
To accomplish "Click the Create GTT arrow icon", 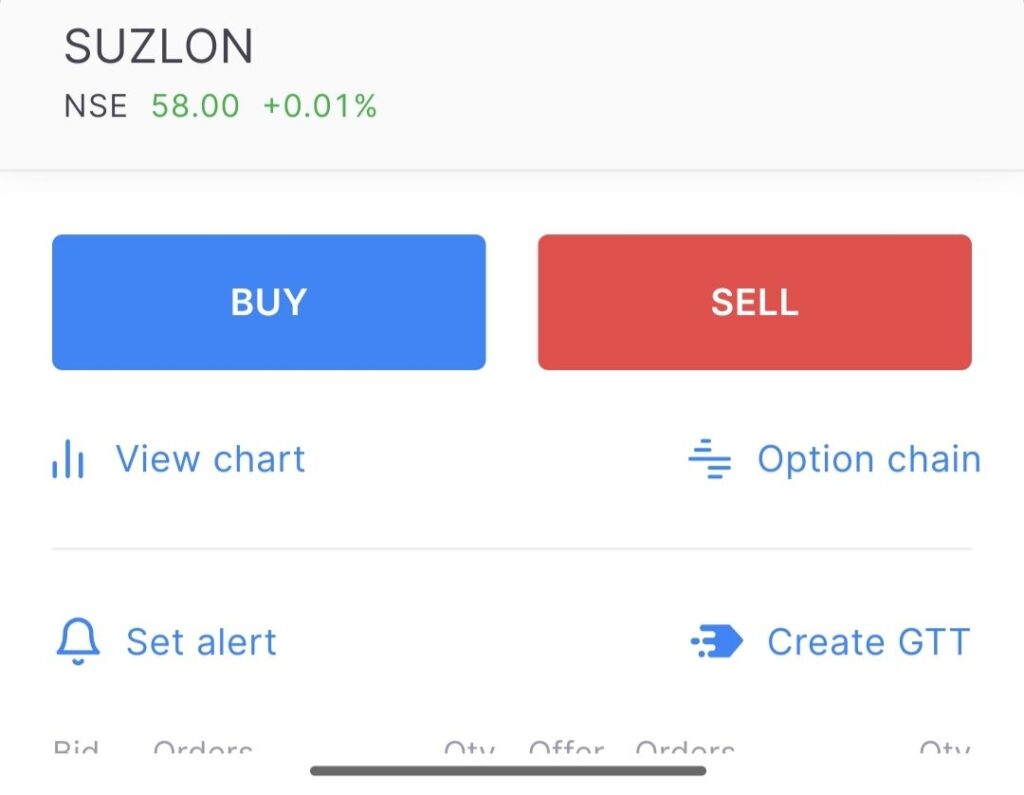I will pyautogui.click(x=718, y=641).
